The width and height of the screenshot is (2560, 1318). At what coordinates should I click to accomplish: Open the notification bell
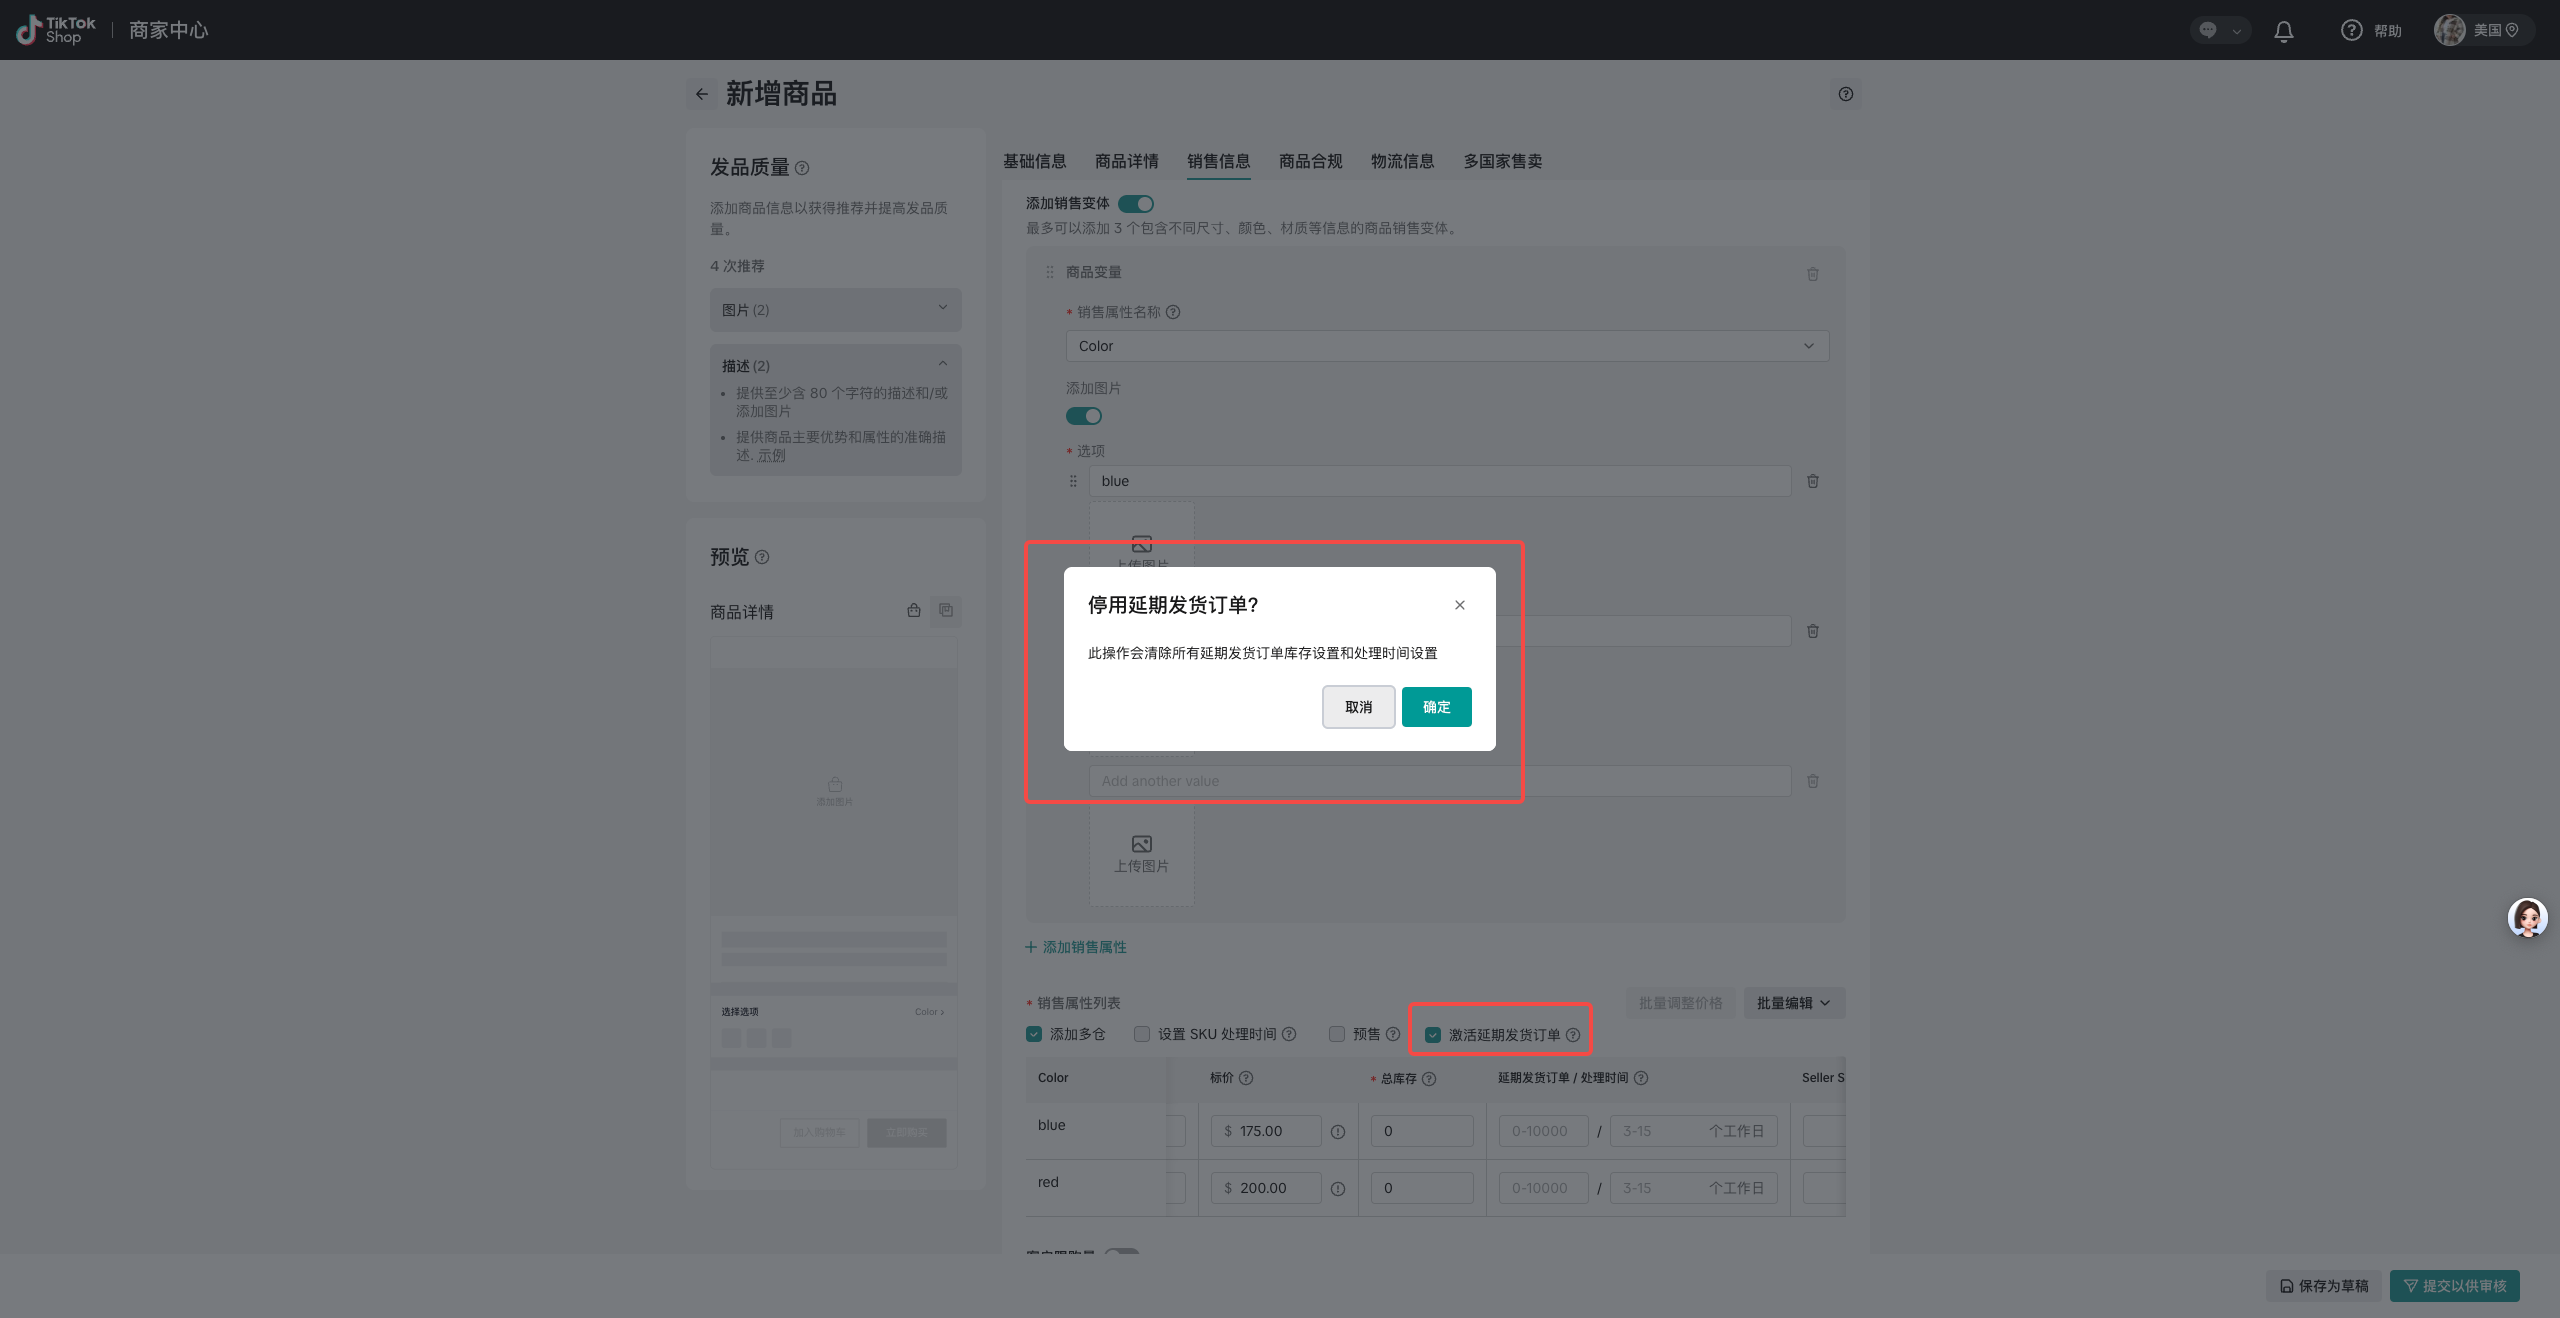[2283, 31]
